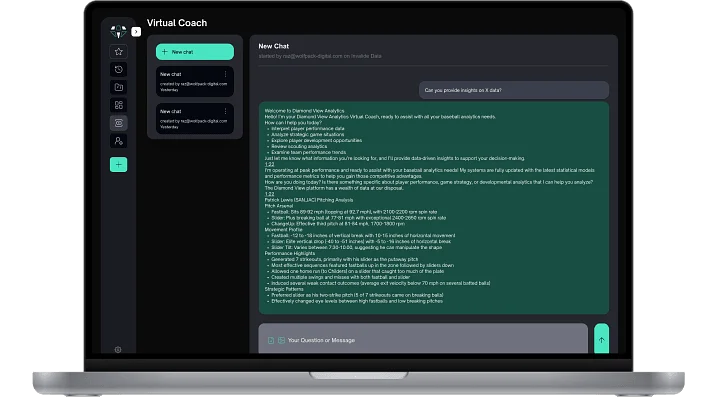Viewport: 719px width, 397px height.
Task: Expand the sidebar with the chevron arrow
Action: tap(136, 32)
